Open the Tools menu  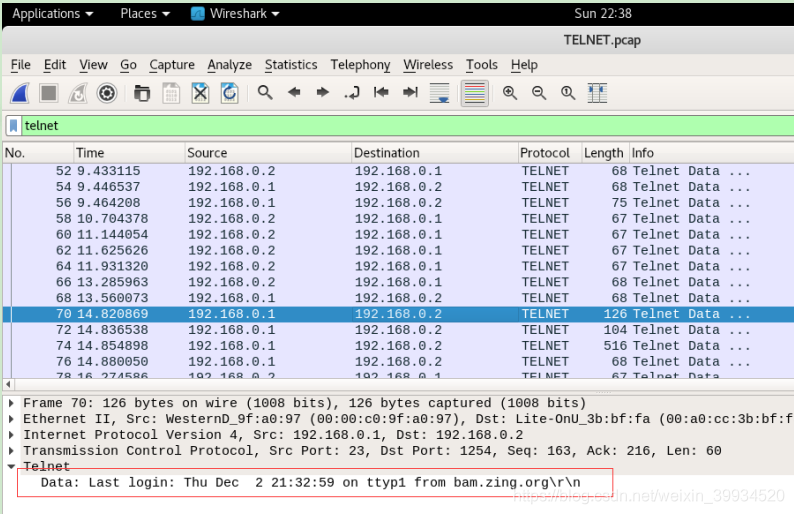tap(482, 65)
